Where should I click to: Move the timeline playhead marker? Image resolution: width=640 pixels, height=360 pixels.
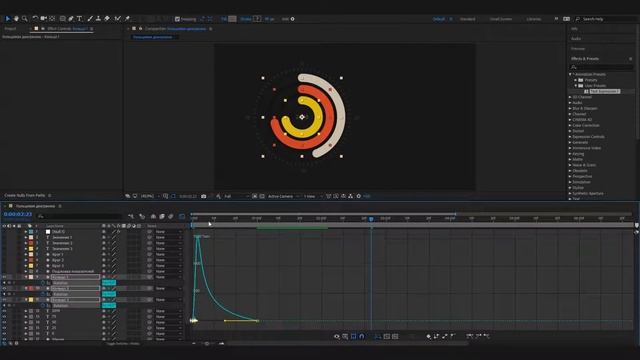point(371,219)
